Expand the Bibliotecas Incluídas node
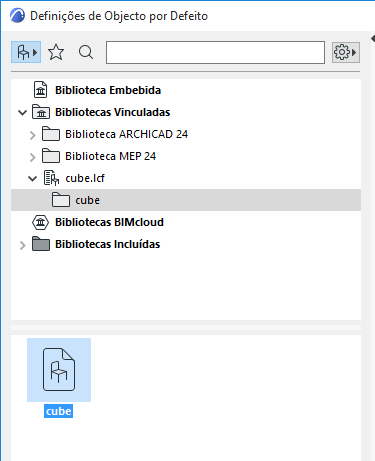This screenshot has width=375, height=461. coord(22,245)
